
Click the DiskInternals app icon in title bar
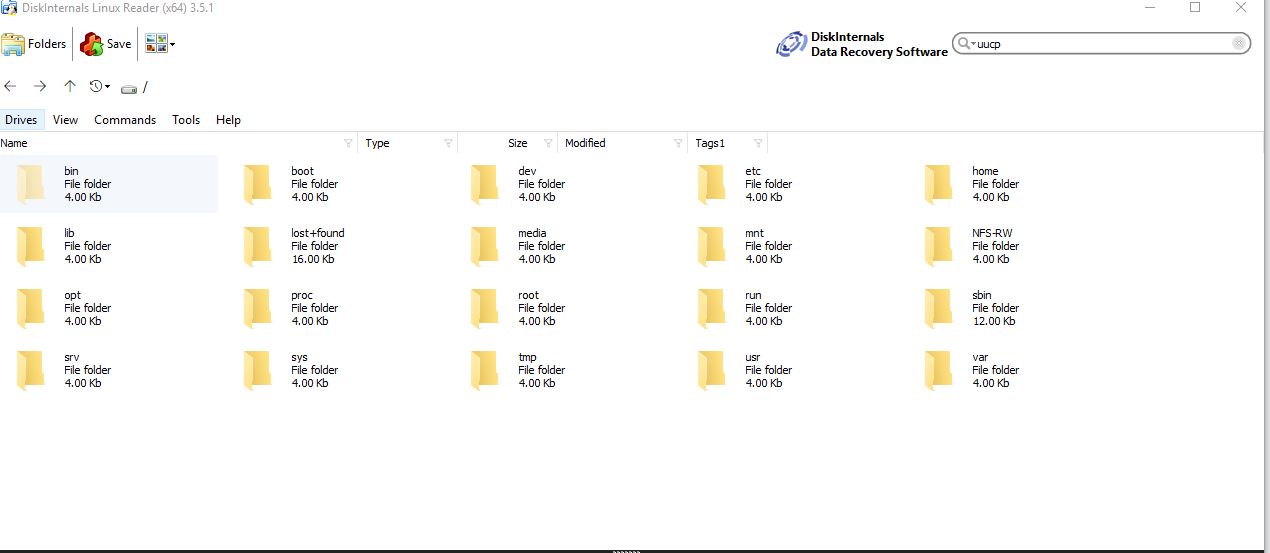9,7
